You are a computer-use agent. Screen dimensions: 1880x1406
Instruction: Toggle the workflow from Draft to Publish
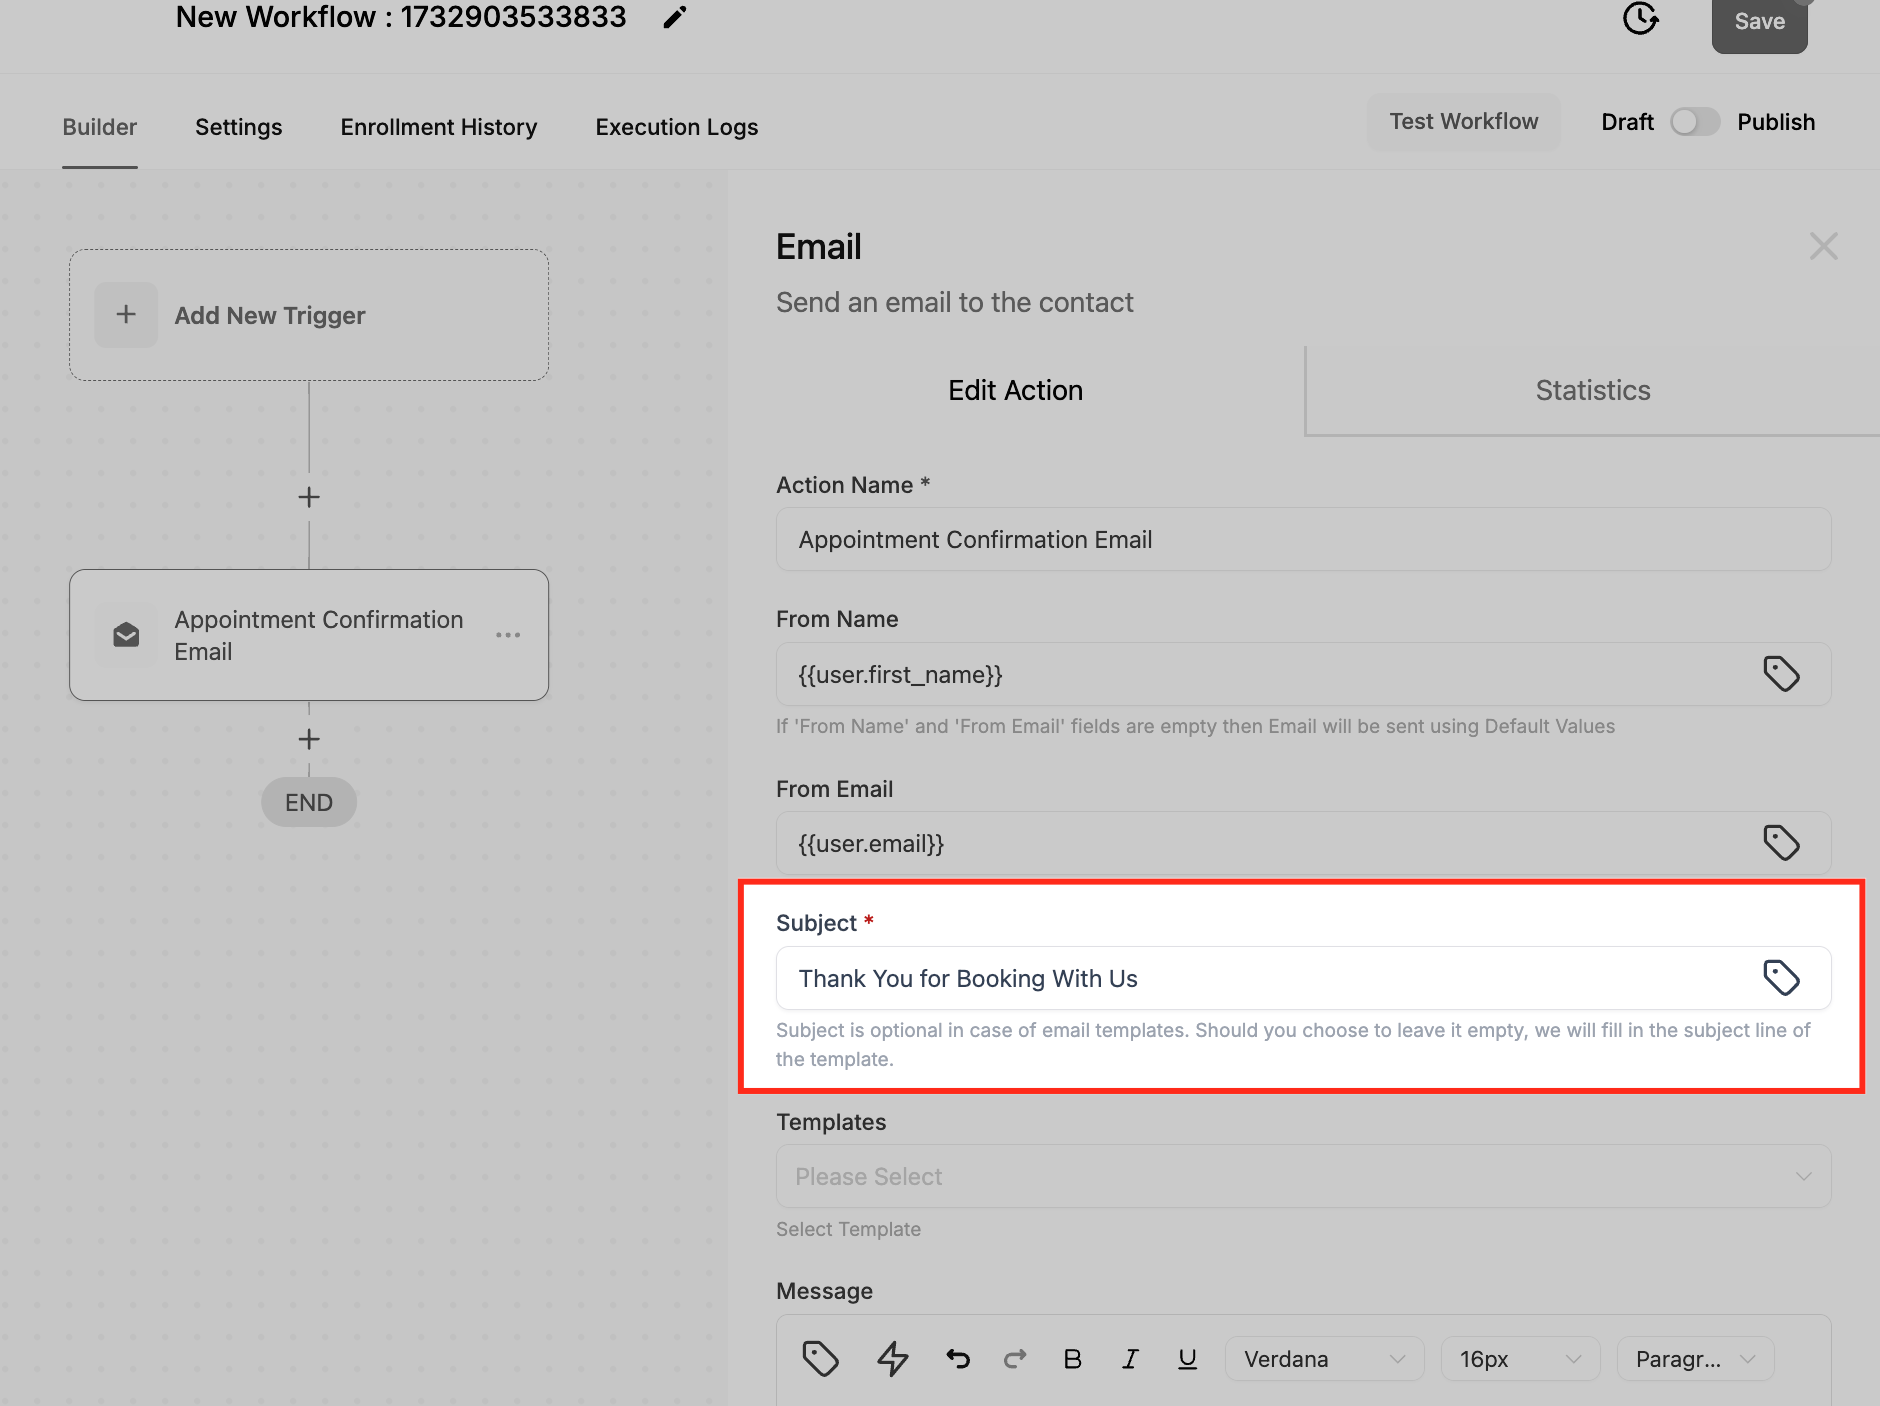(1694, 121)
